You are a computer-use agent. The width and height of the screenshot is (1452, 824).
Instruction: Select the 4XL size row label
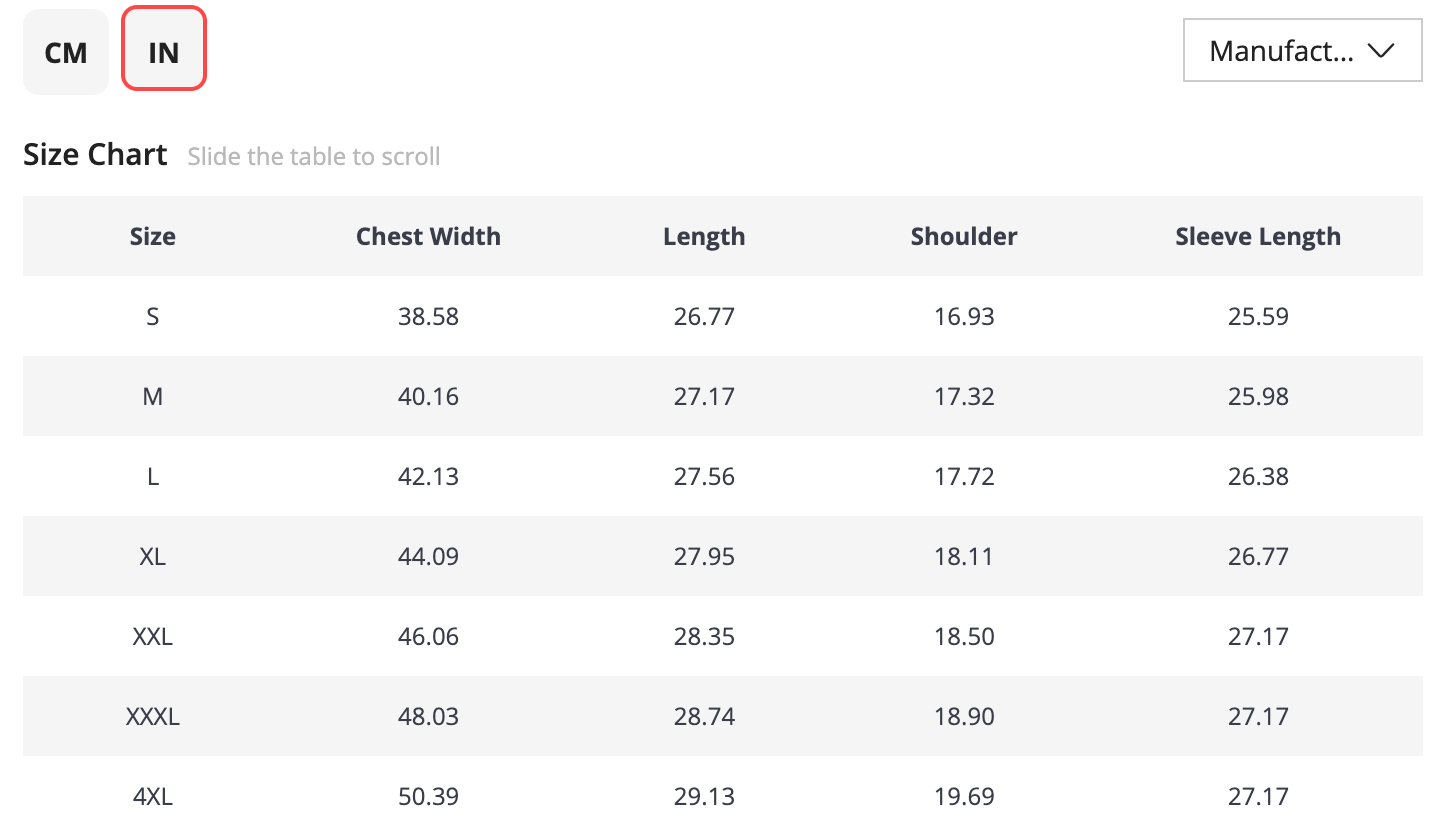click(153, 797)
